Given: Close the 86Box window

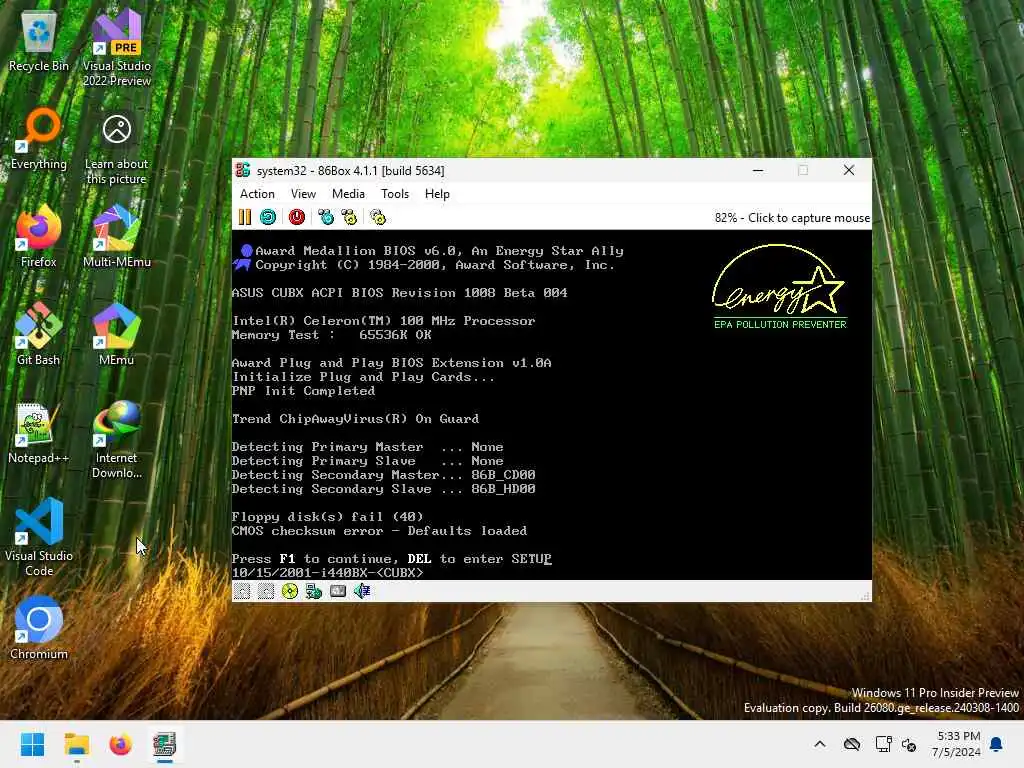Looking at the screenshot, I should click(848, 170).
